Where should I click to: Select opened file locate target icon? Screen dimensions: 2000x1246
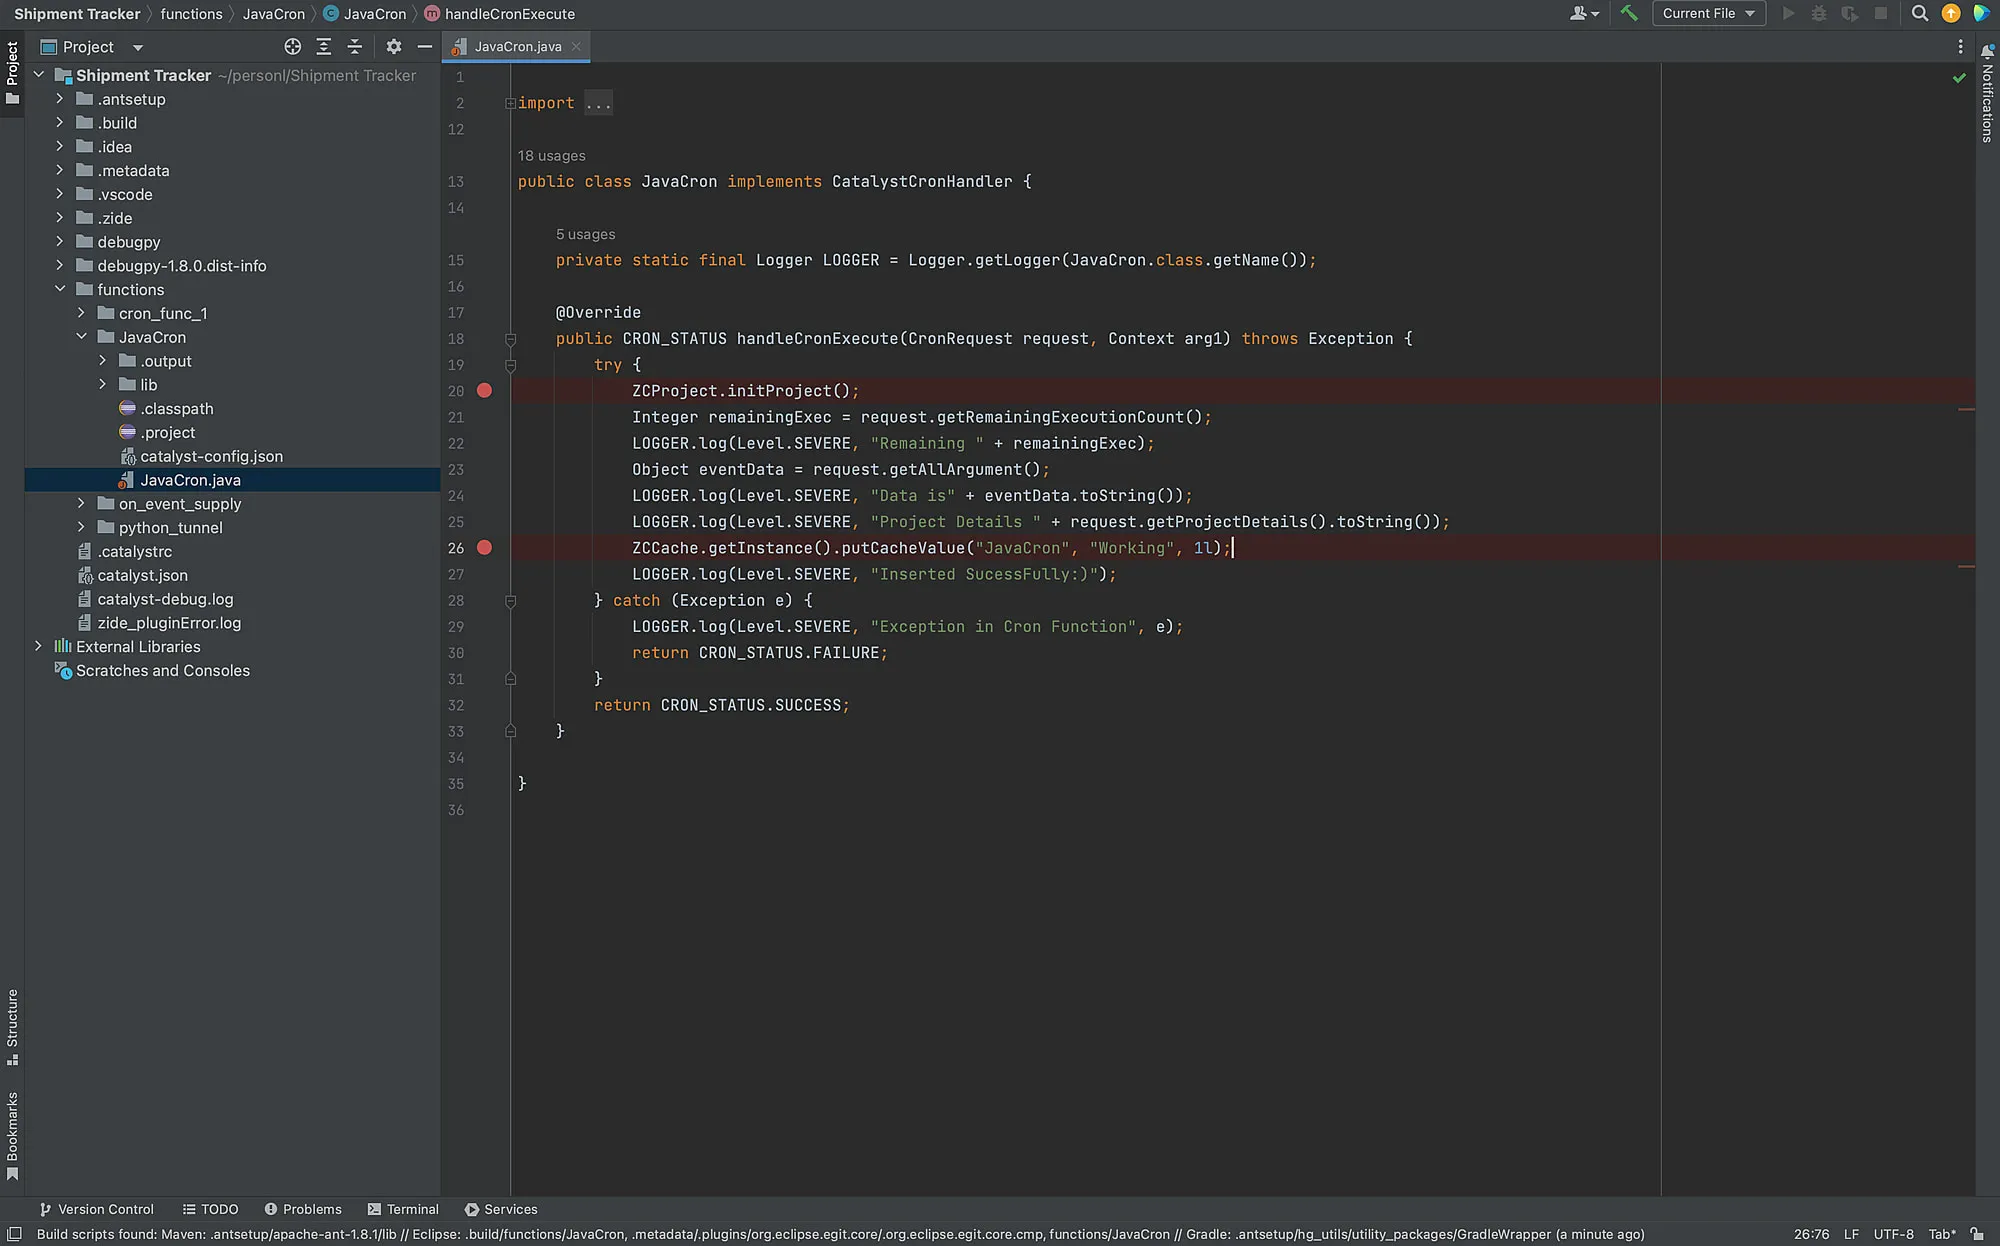click(x=292, y=47)
